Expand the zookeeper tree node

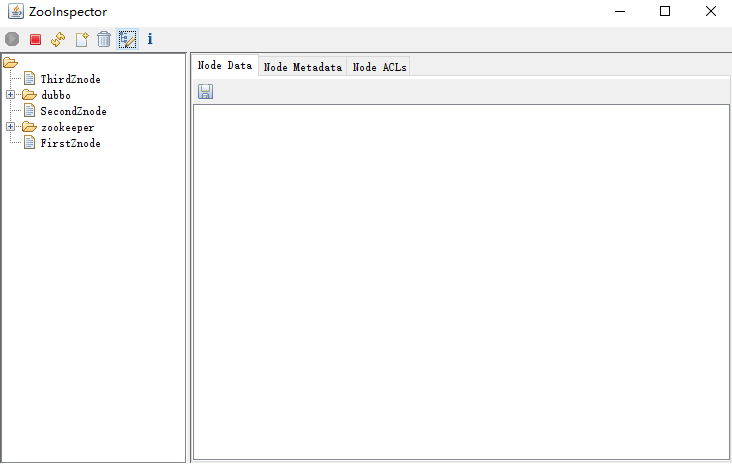click(x=10, y=127)
